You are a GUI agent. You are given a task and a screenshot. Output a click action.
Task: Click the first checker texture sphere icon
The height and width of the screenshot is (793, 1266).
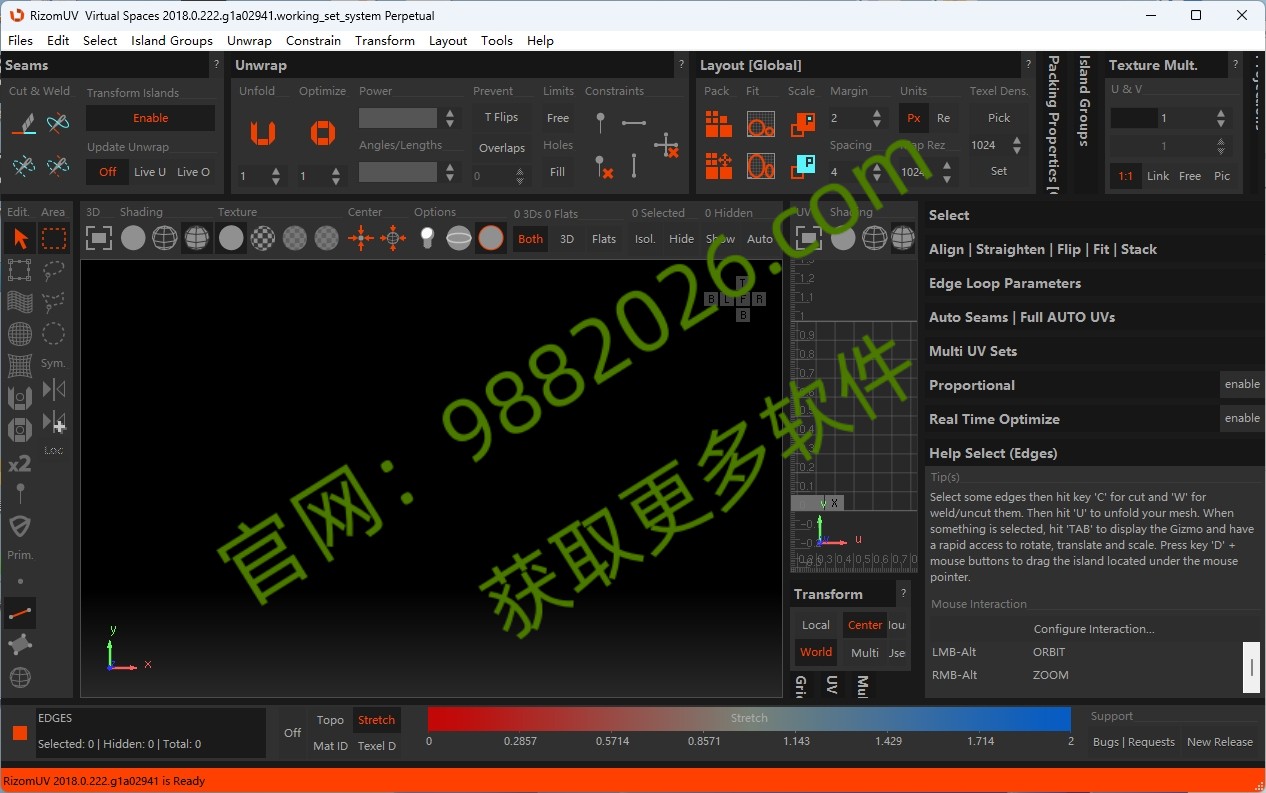point(263,238)
